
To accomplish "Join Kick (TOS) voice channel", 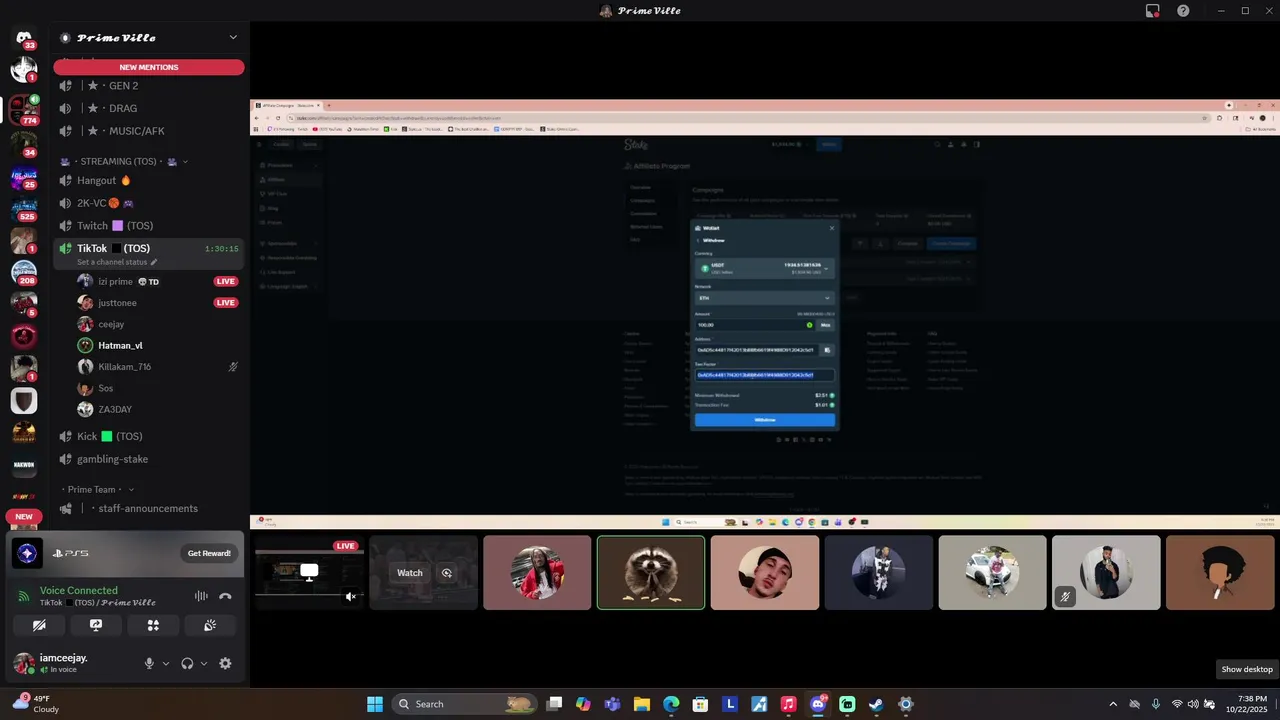I will coord(149,436).
